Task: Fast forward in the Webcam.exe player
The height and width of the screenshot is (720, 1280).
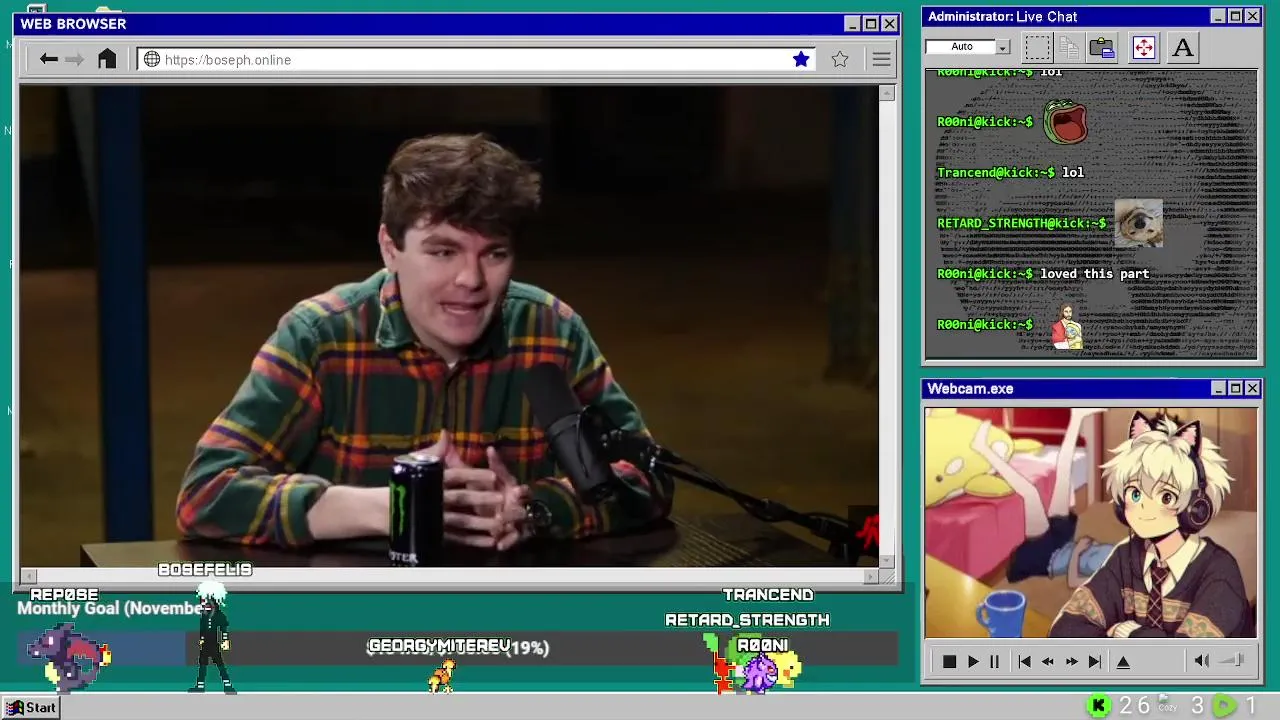Action: point(1072,661)
